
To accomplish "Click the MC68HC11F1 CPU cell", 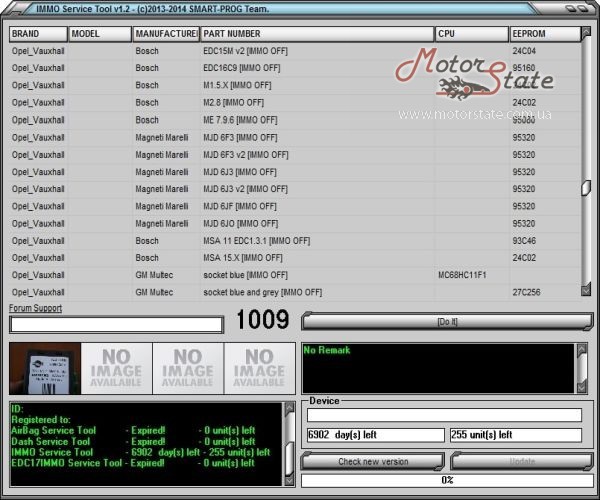I will (x=462, y=275).
